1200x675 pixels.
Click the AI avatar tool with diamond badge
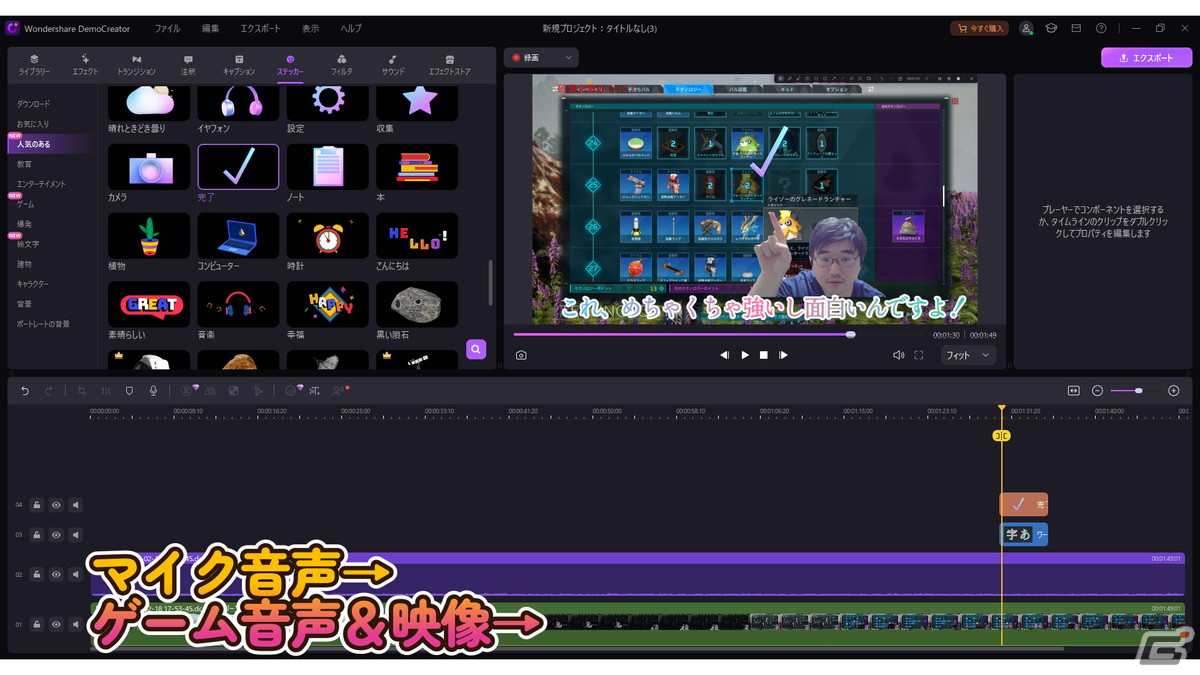[187, 391]
